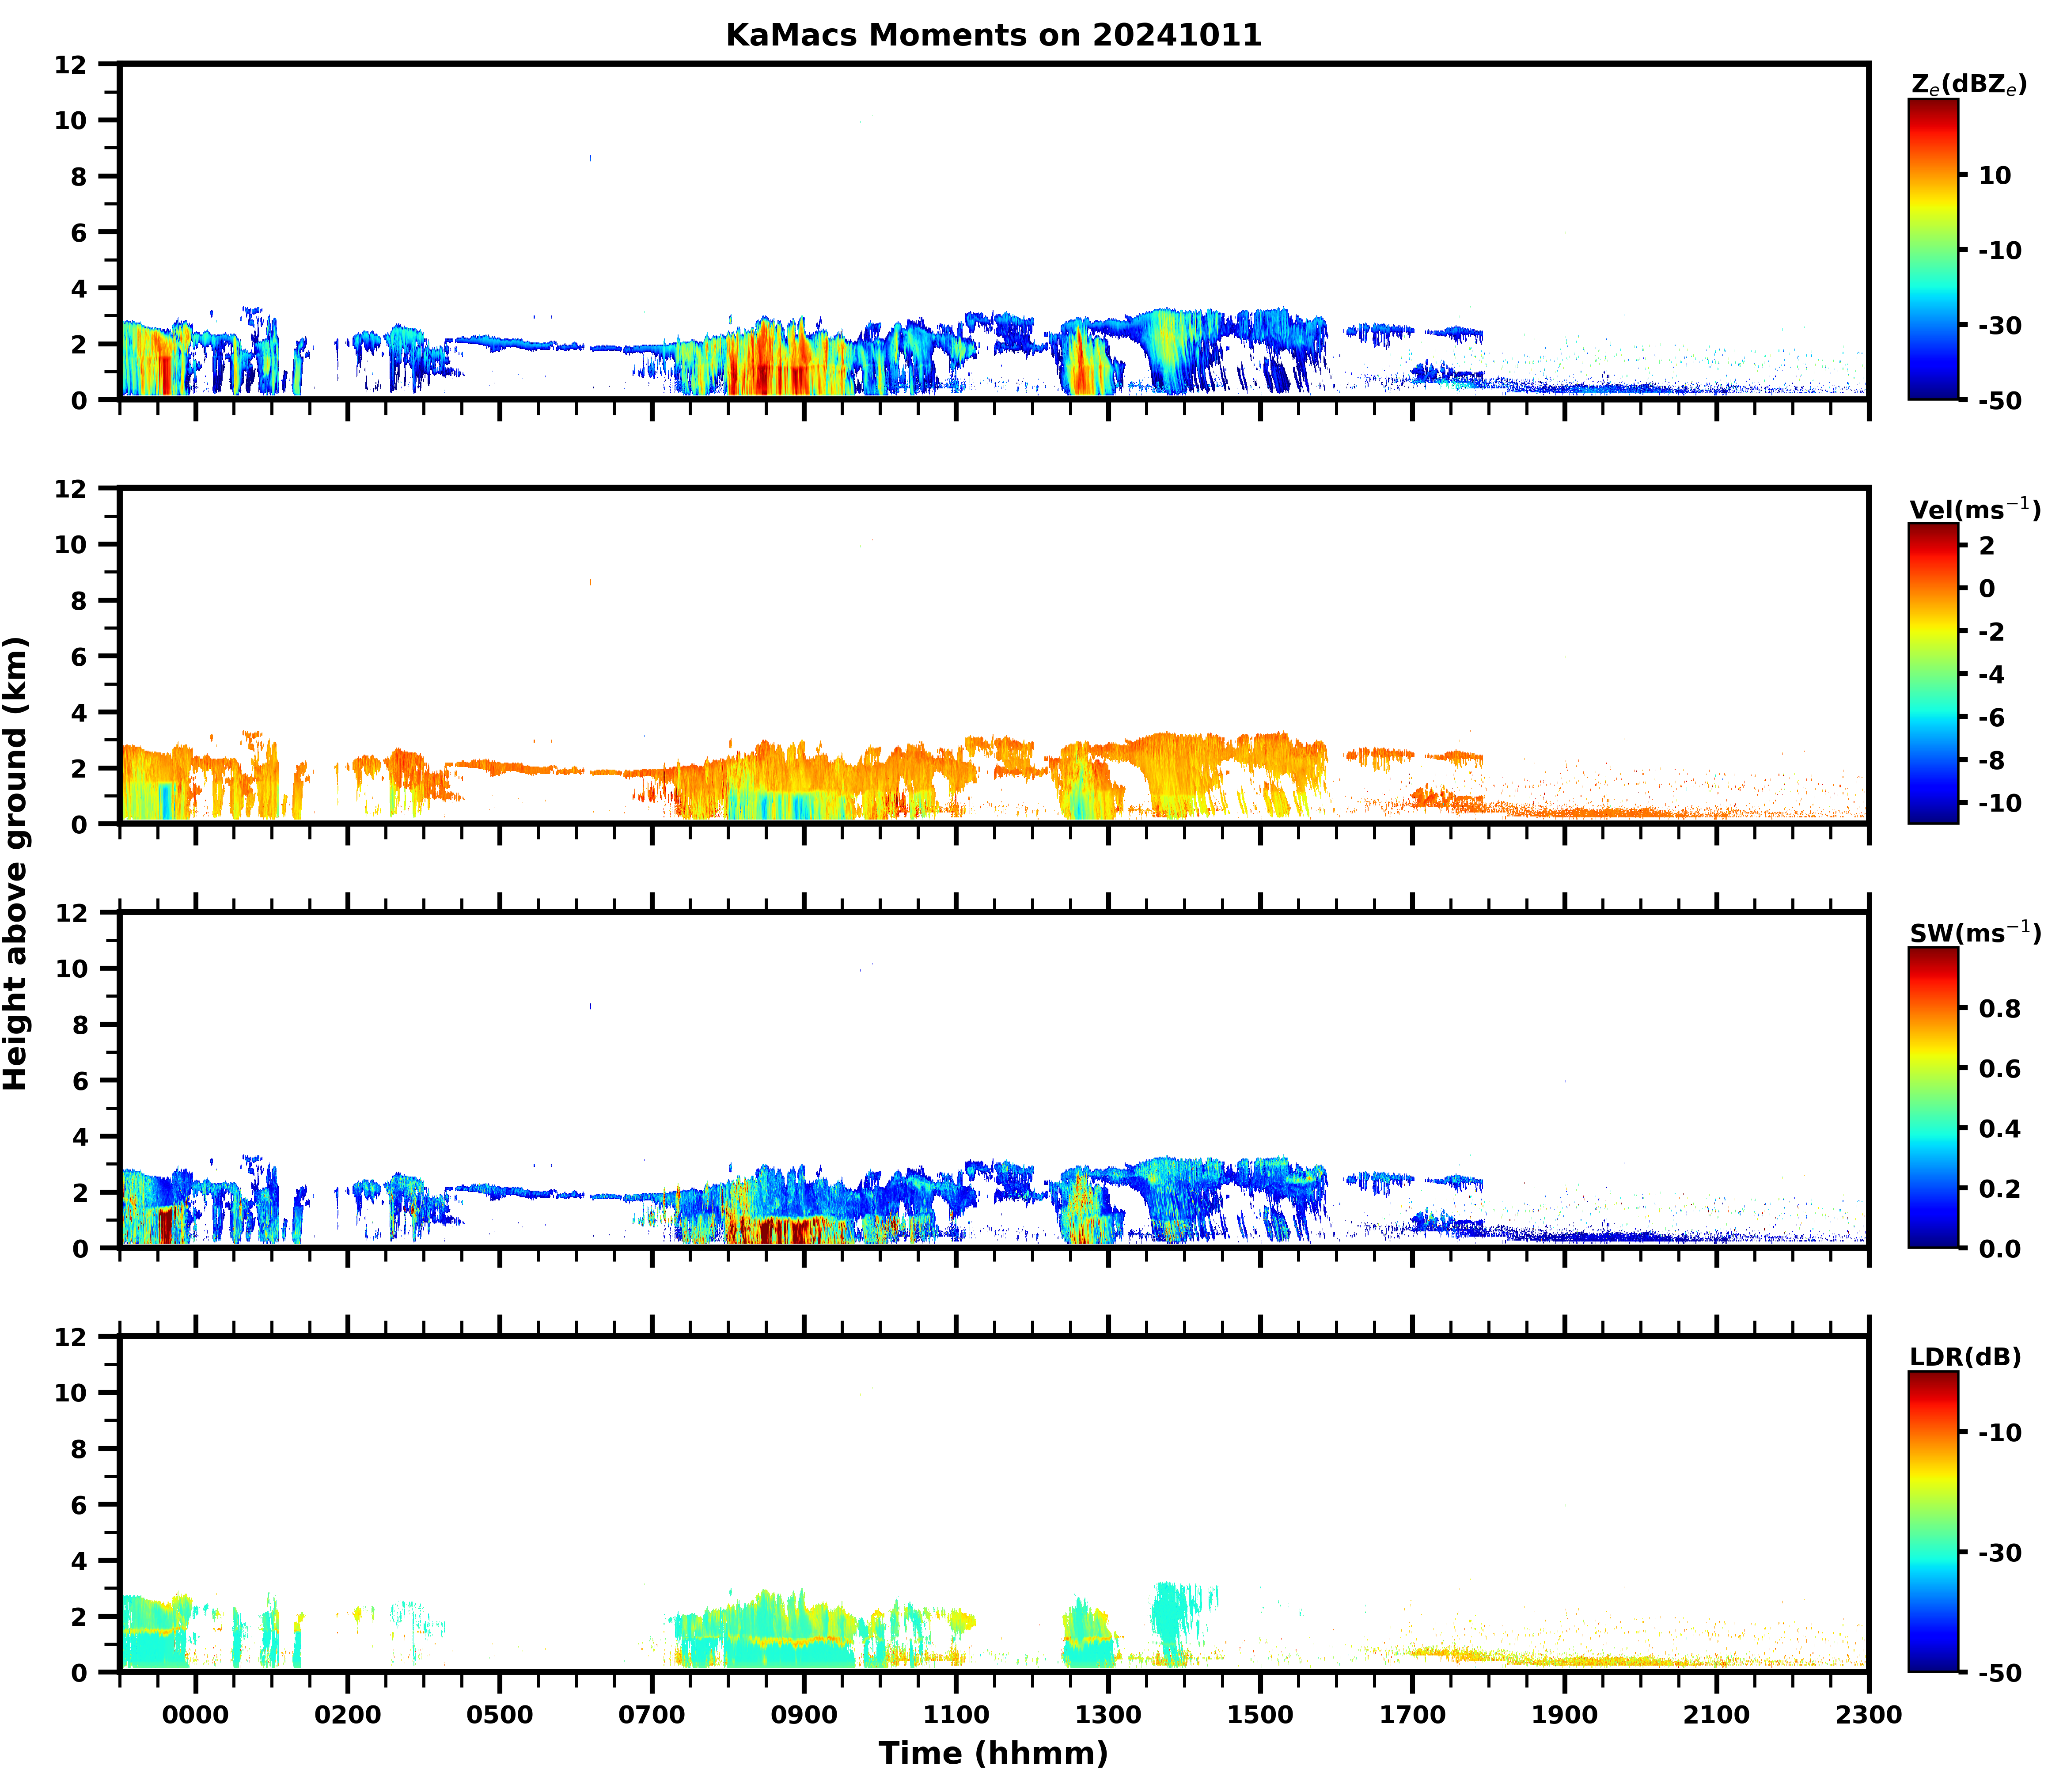2063x1792 pixels.
Task: Click the Vel(ms-1) colorbar label
Action: [1974, 510]
